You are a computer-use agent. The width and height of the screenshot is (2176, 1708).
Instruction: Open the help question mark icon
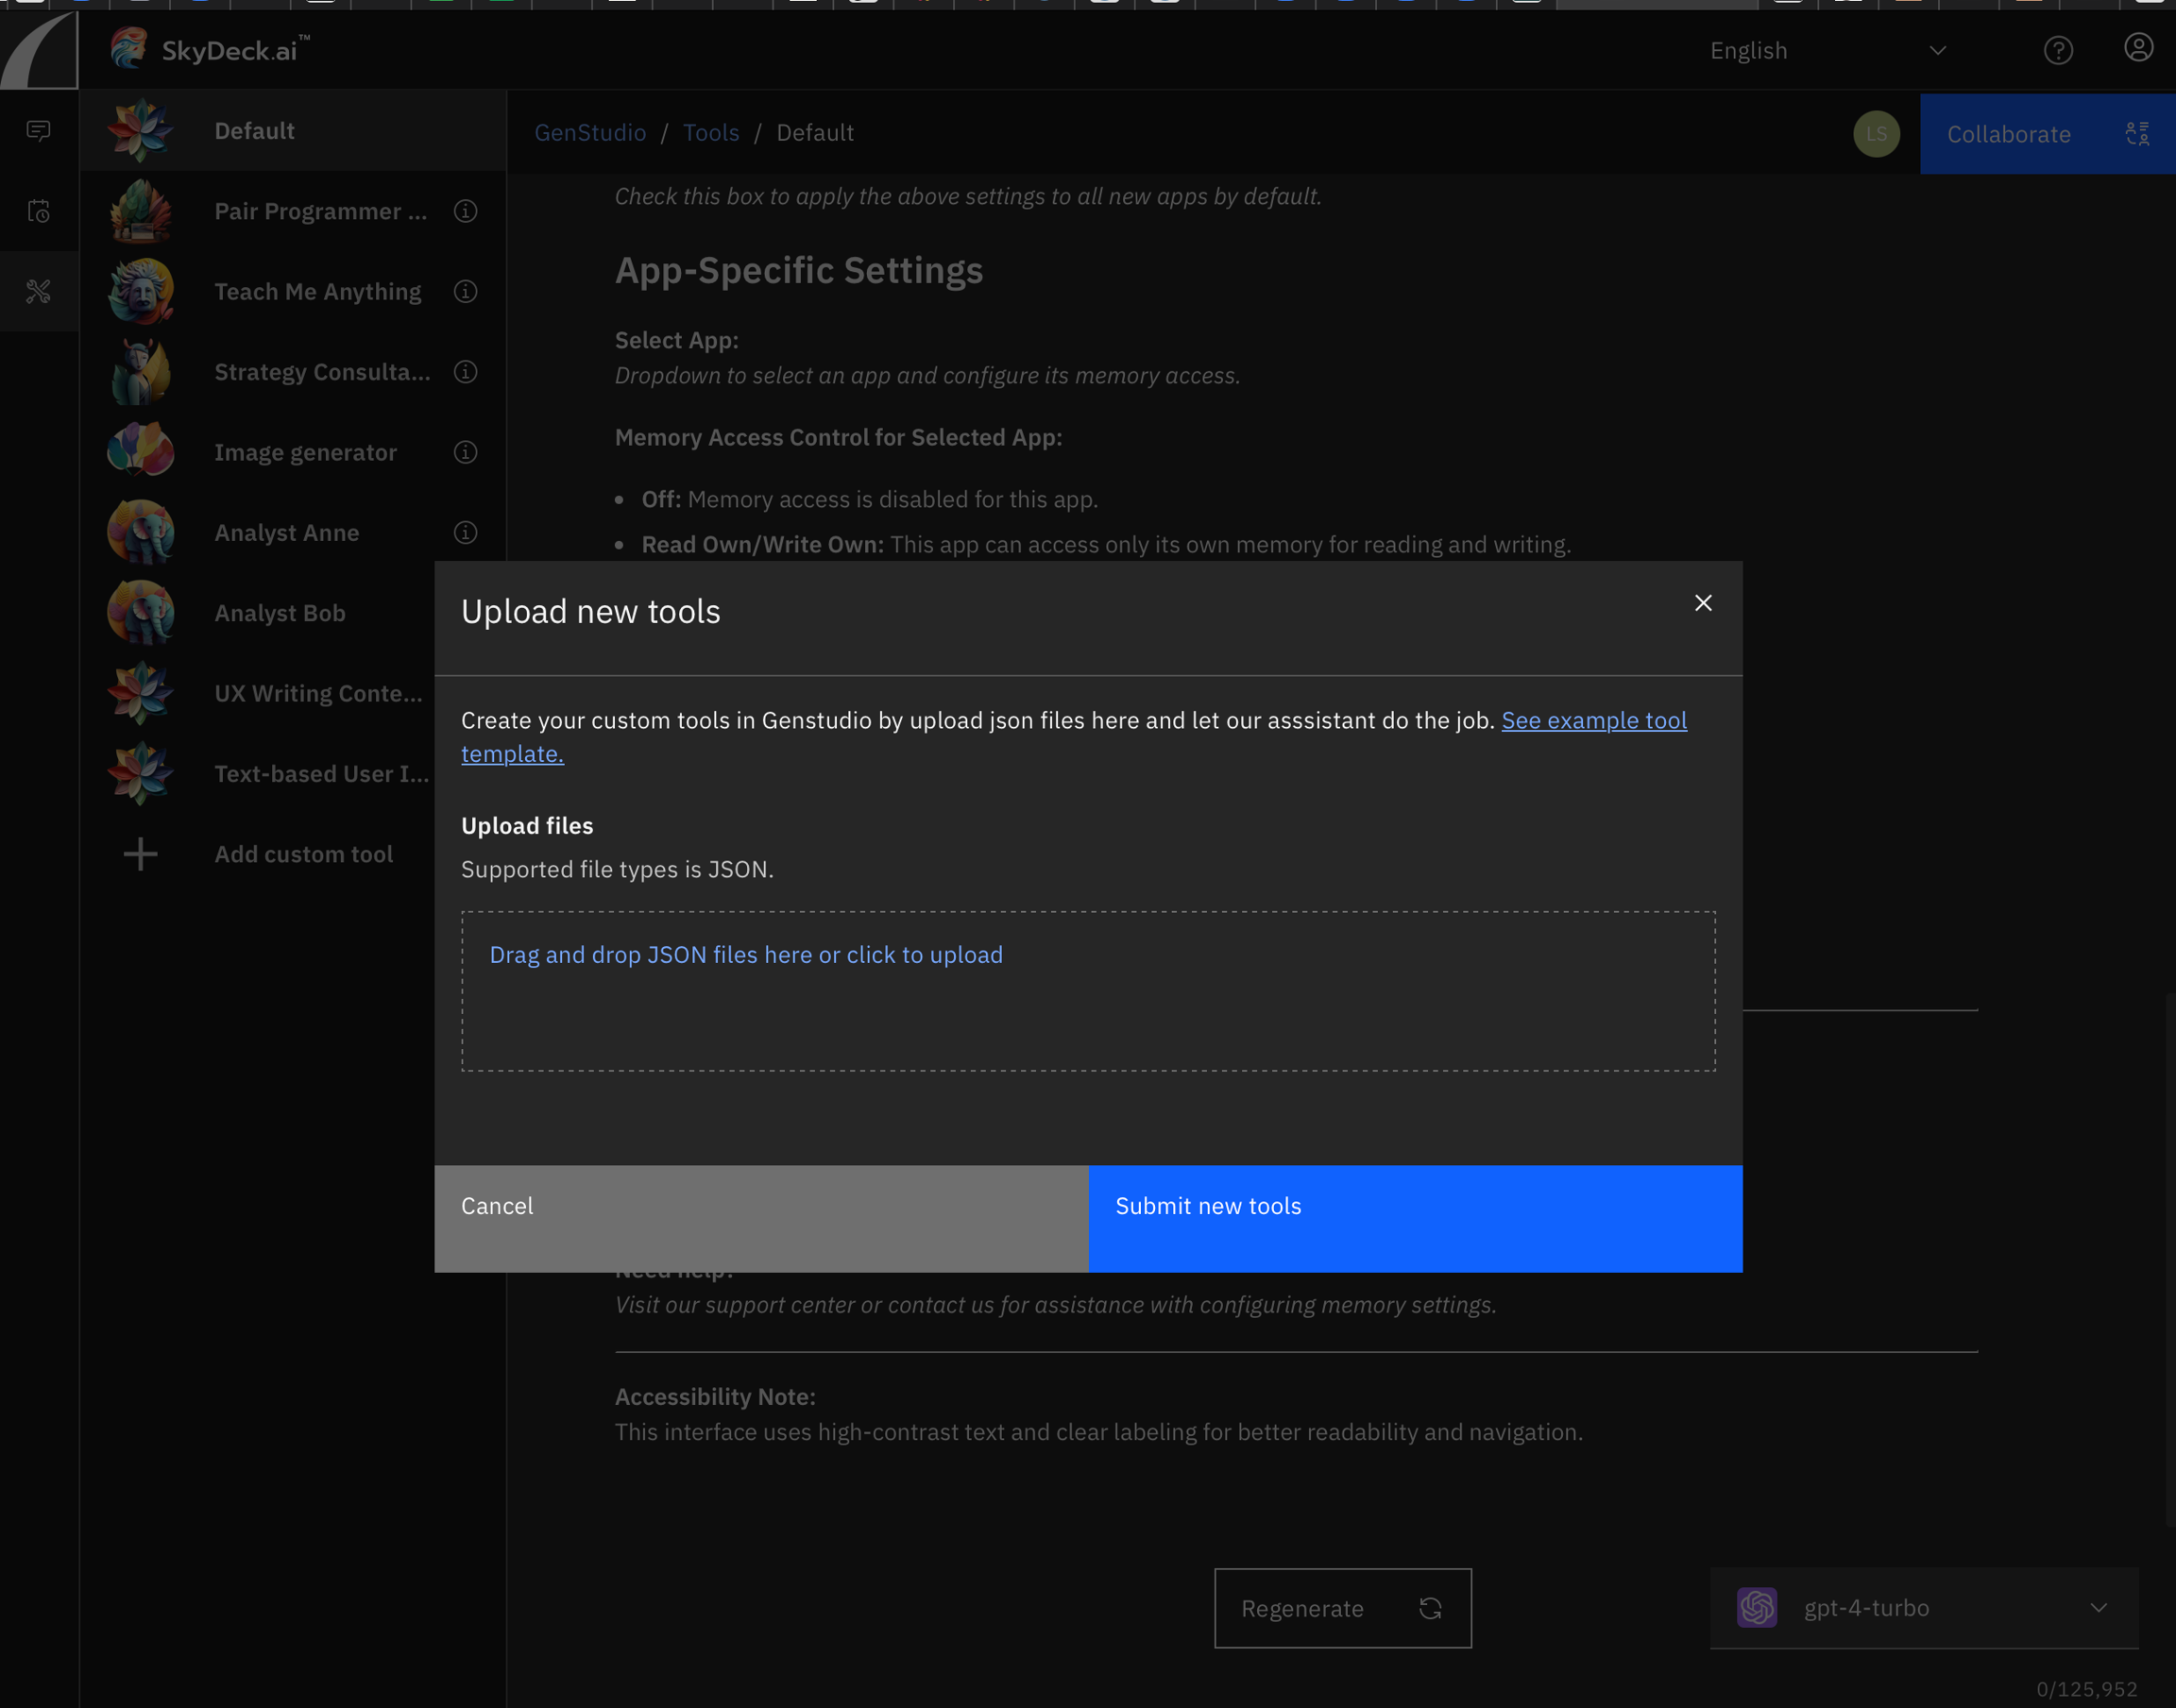[2058, 50]
